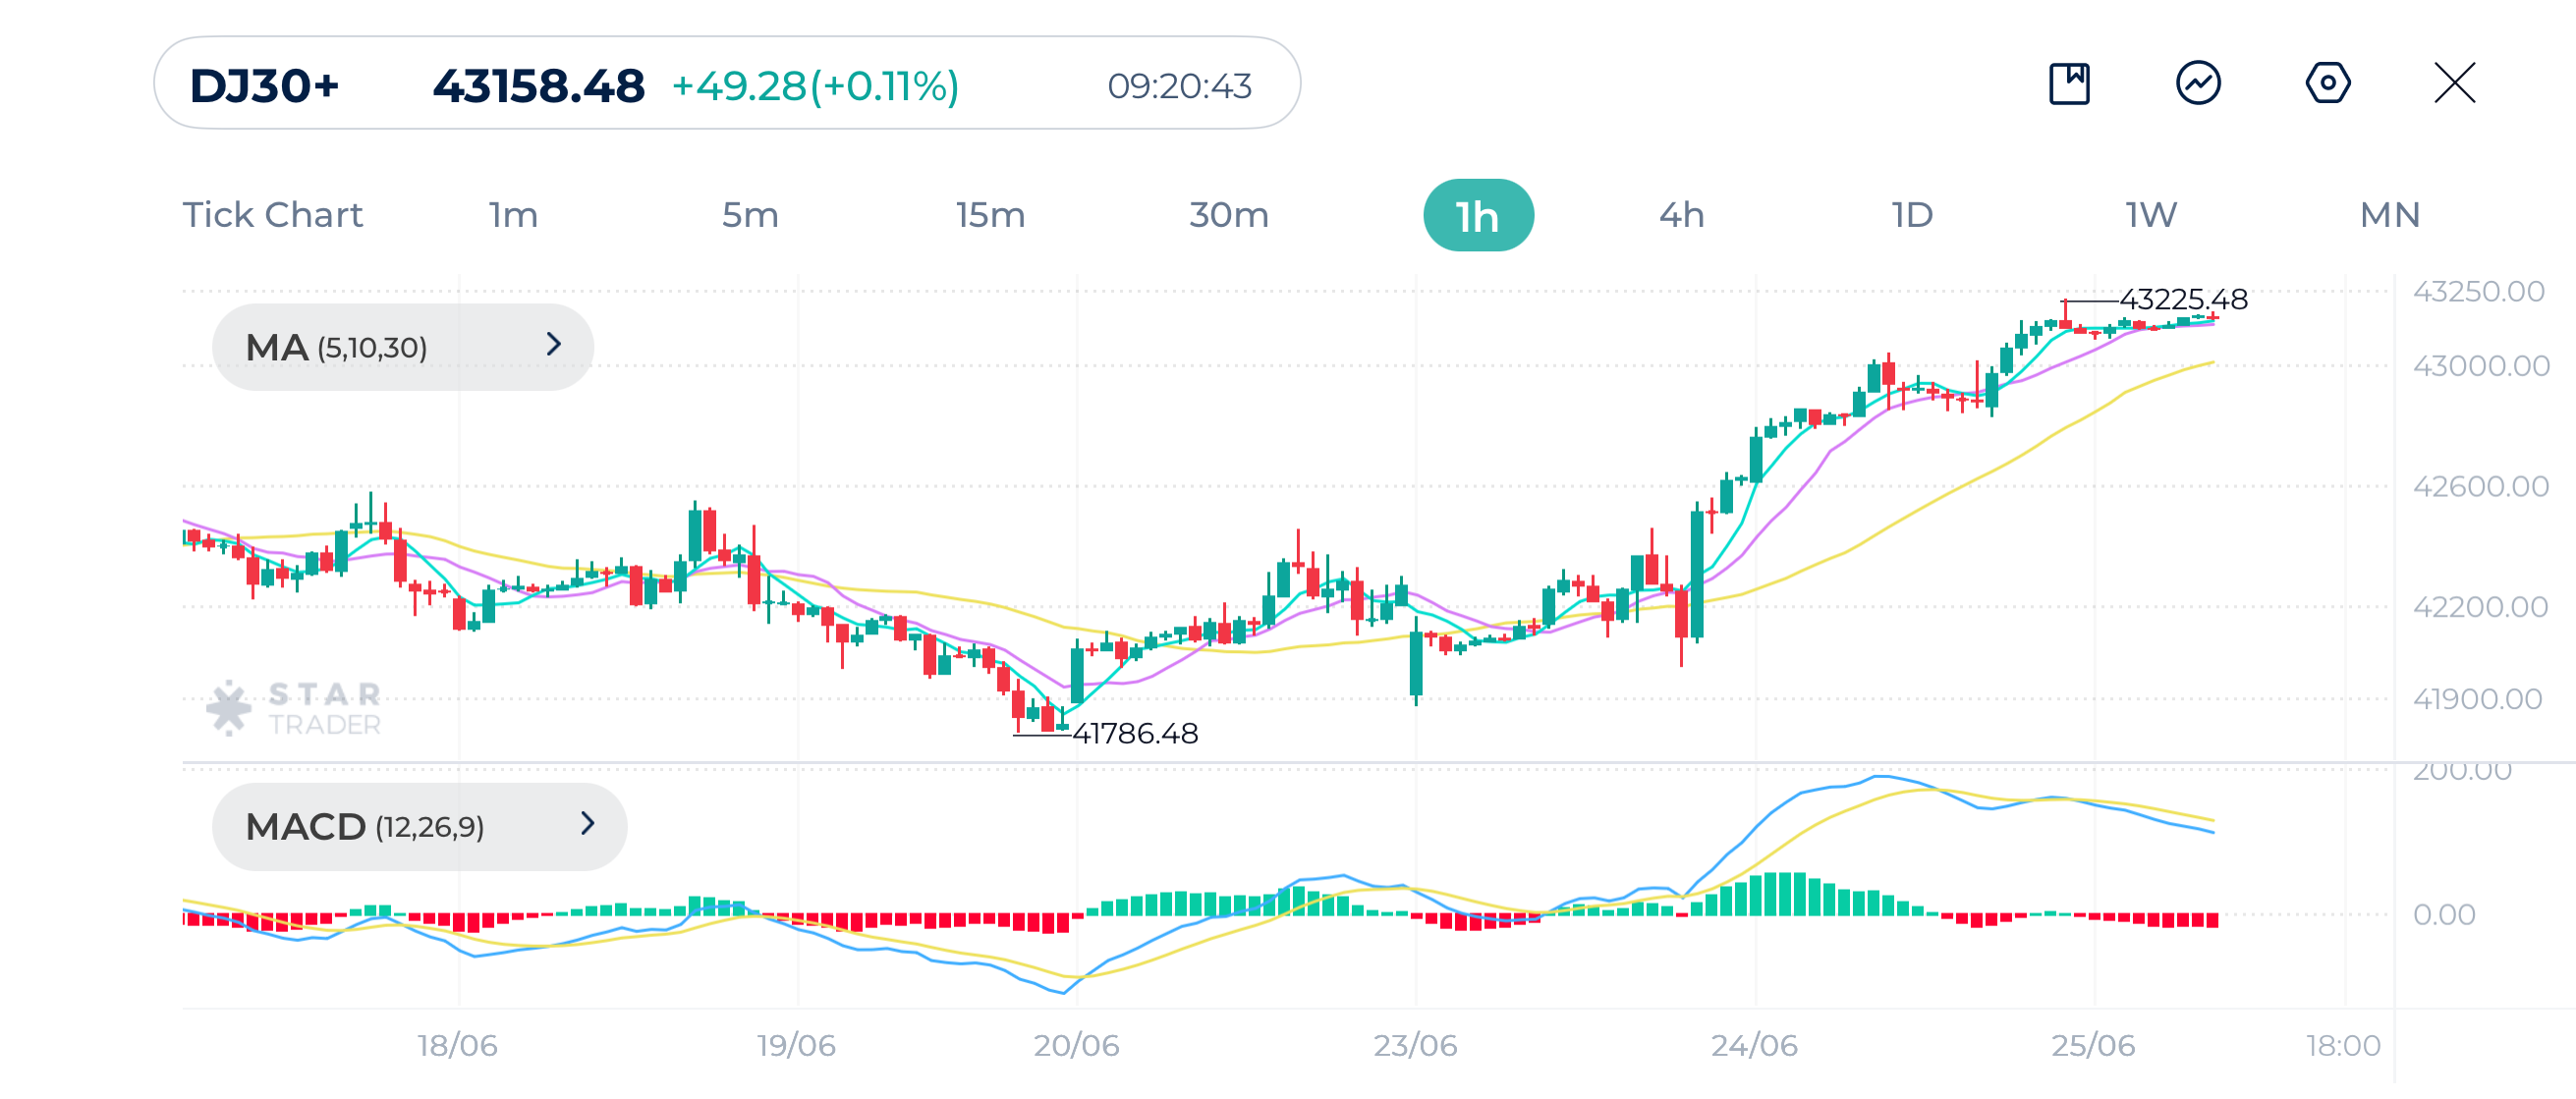The width and height of the screenshot is (2576, 1099).
Task: Switch to the 1W timeframe tab
Action: [2148, 213]
